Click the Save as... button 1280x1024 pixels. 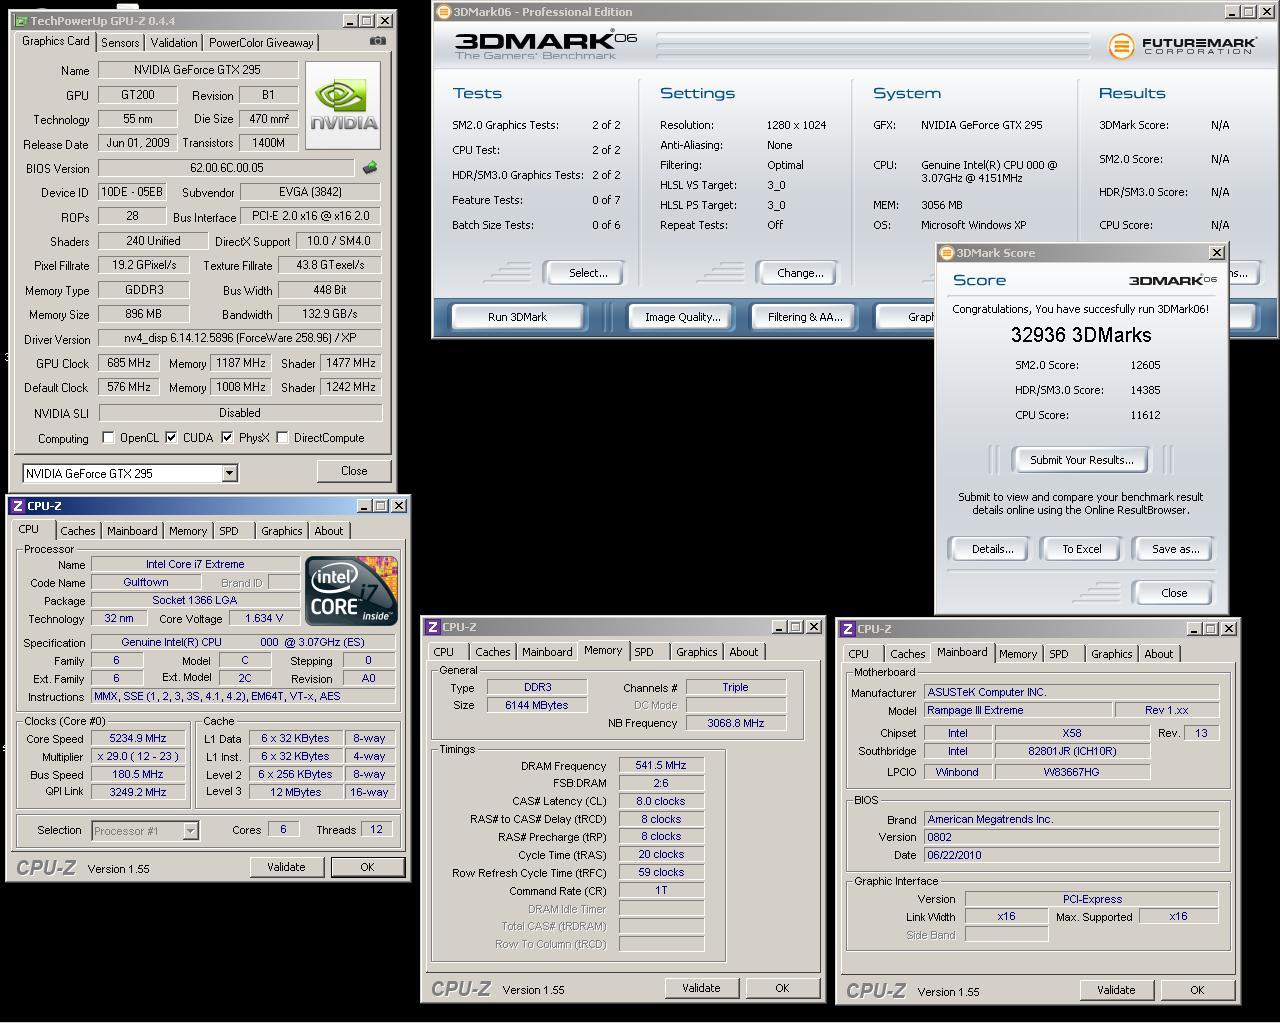point(1175,549)
